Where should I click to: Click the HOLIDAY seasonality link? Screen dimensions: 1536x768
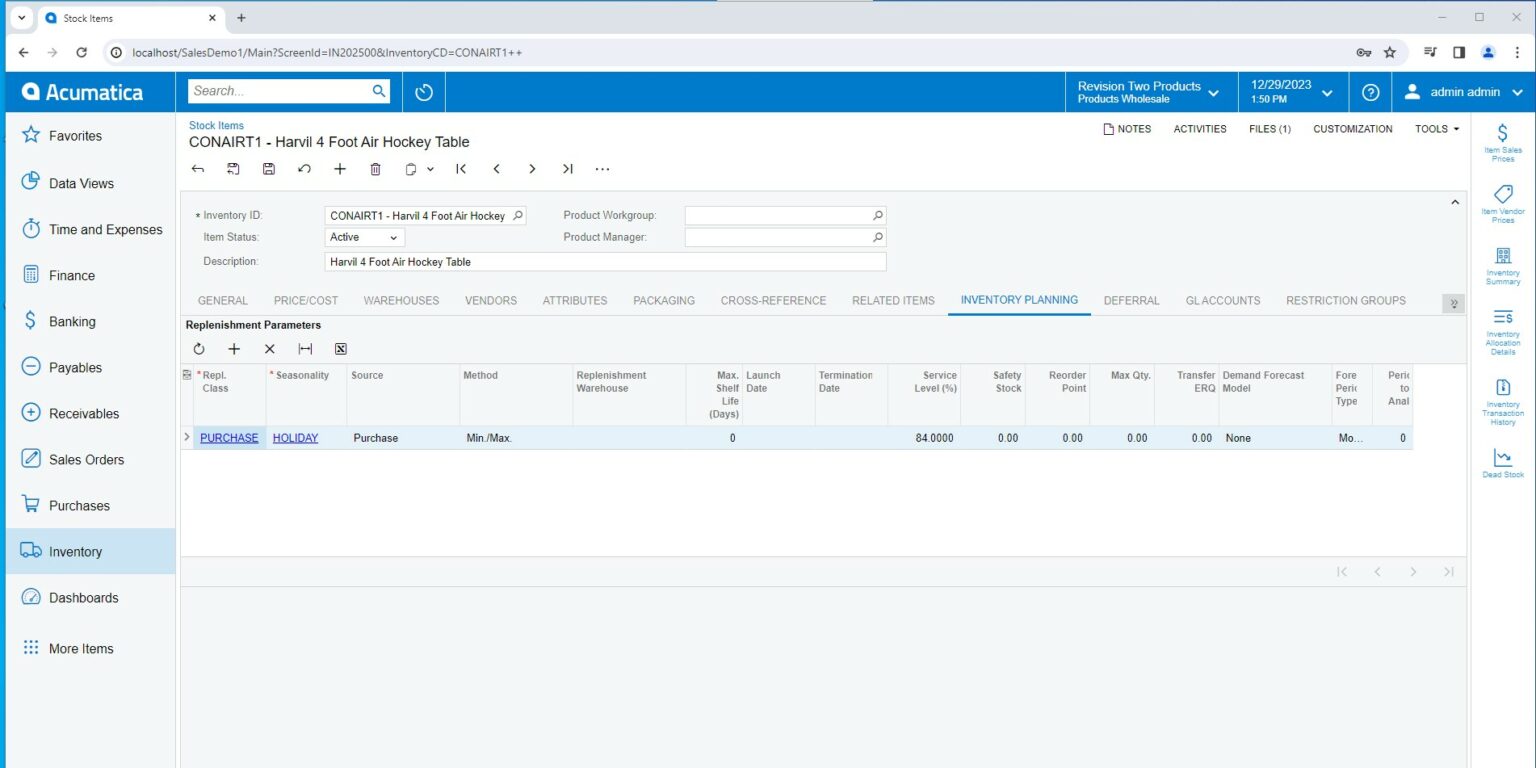click(x=295, y=438)
